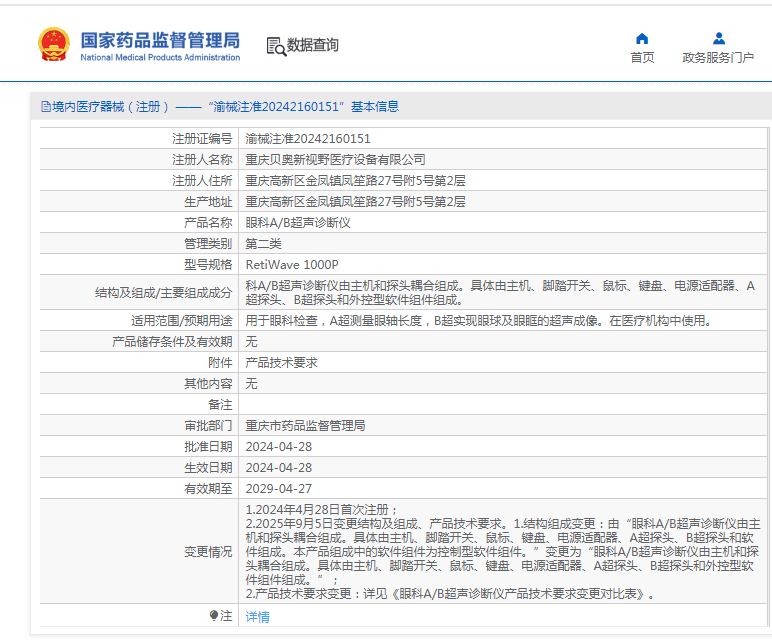Click the national emblem logo
The height and width of the screenshot is (642, 772).
53,45
